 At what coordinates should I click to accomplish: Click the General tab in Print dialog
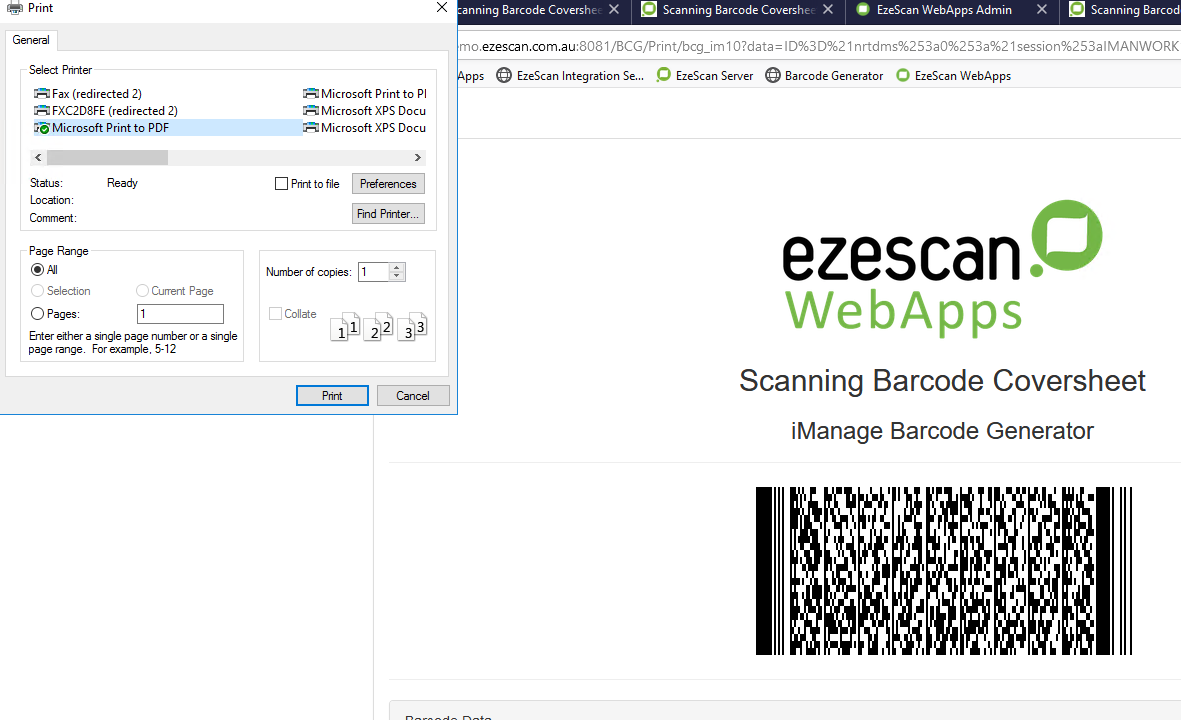click(31, 40)
